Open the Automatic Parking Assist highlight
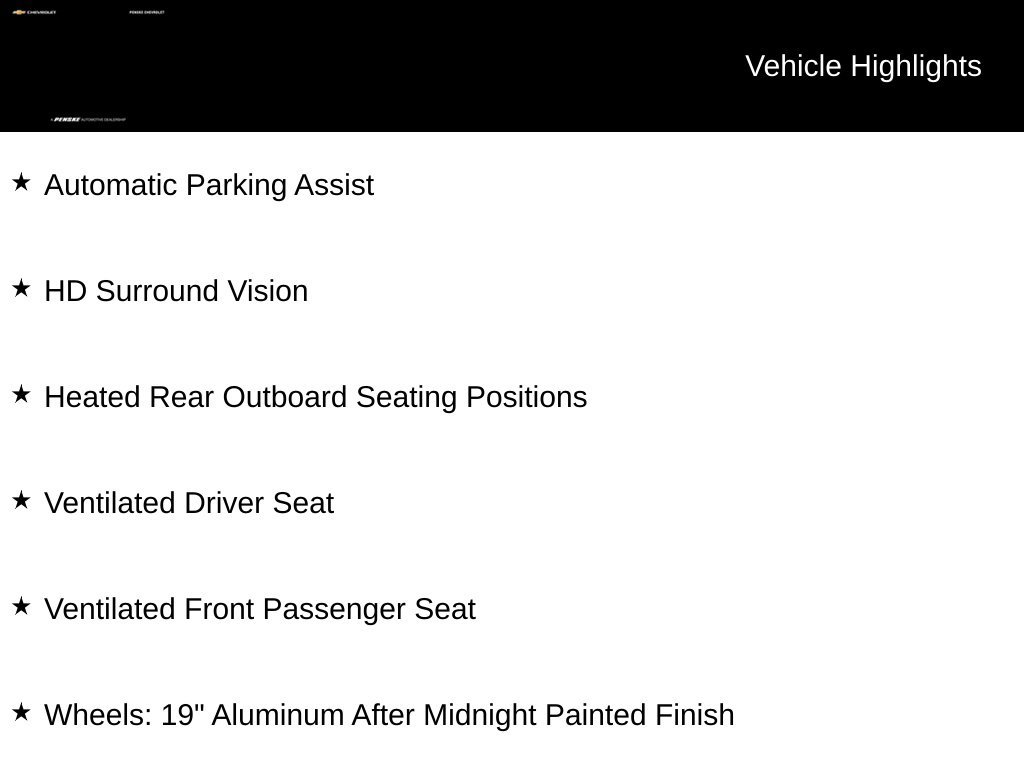 click(209, 185)
